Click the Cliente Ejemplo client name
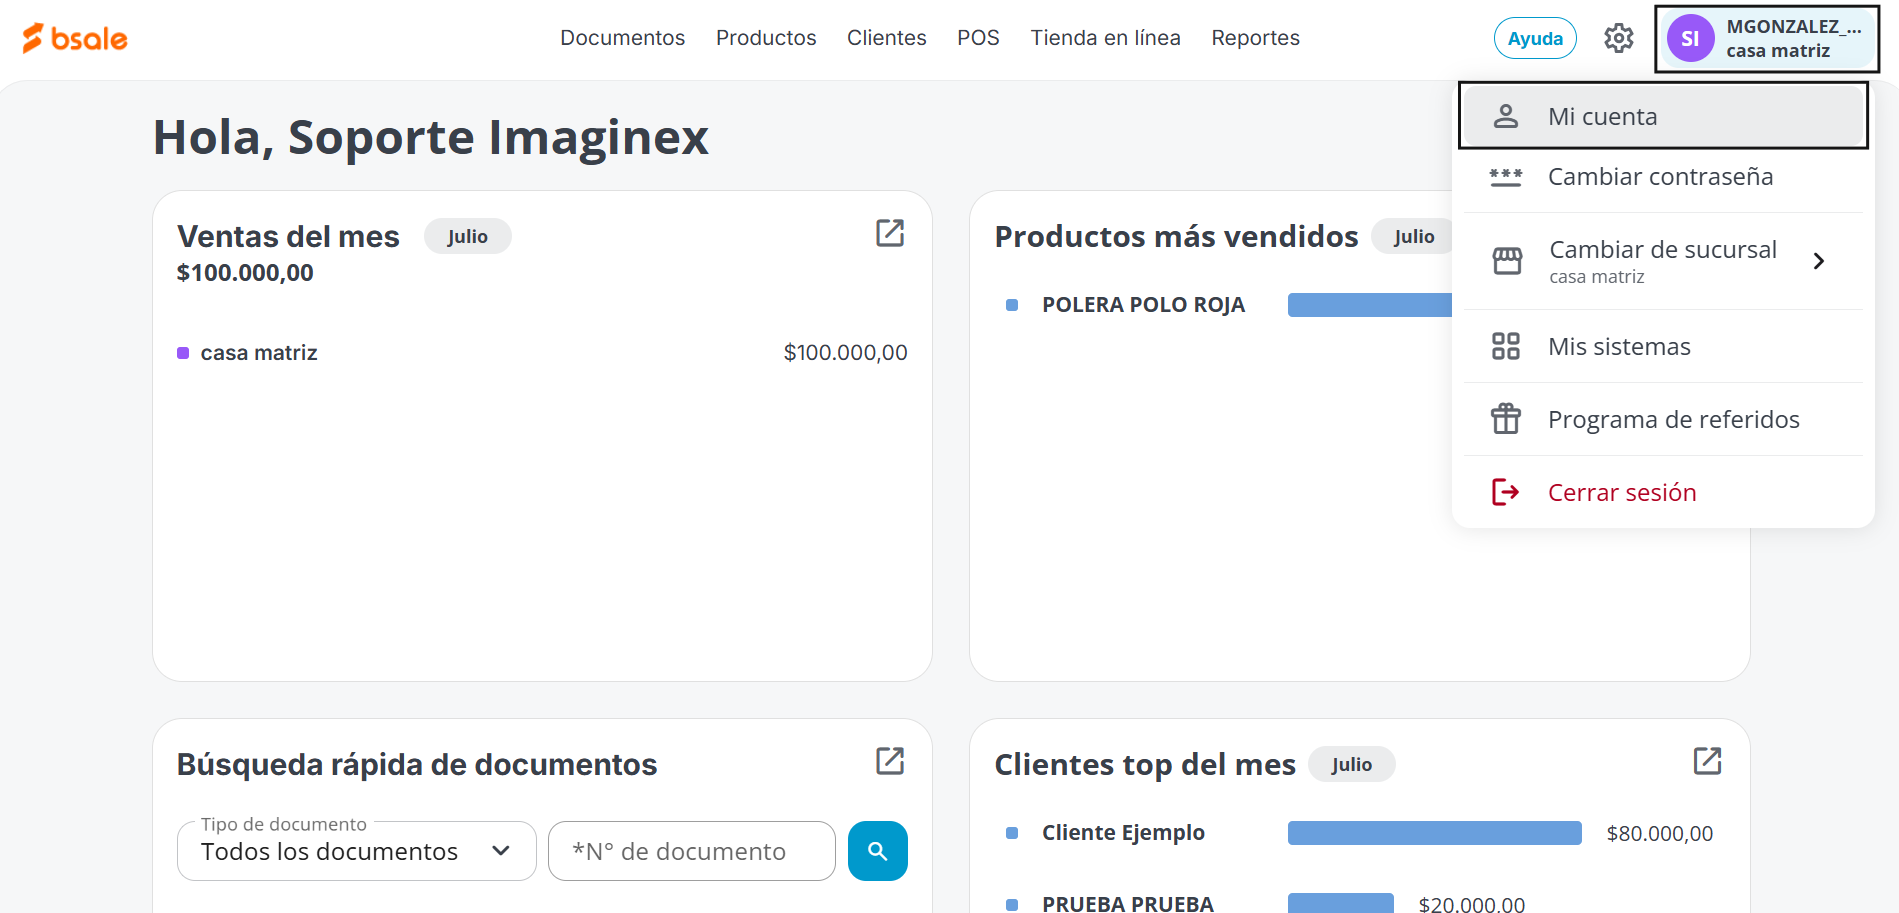 pyautogui.click(x=1123, y=833)
